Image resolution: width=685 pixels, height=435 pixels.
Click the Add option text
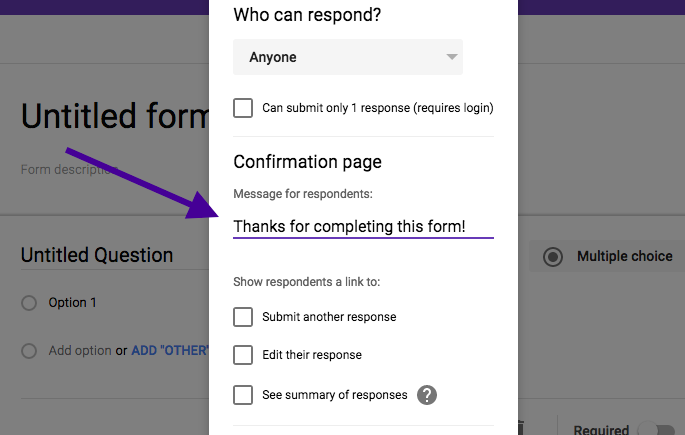pyautogui.click(x=80, y=350)
